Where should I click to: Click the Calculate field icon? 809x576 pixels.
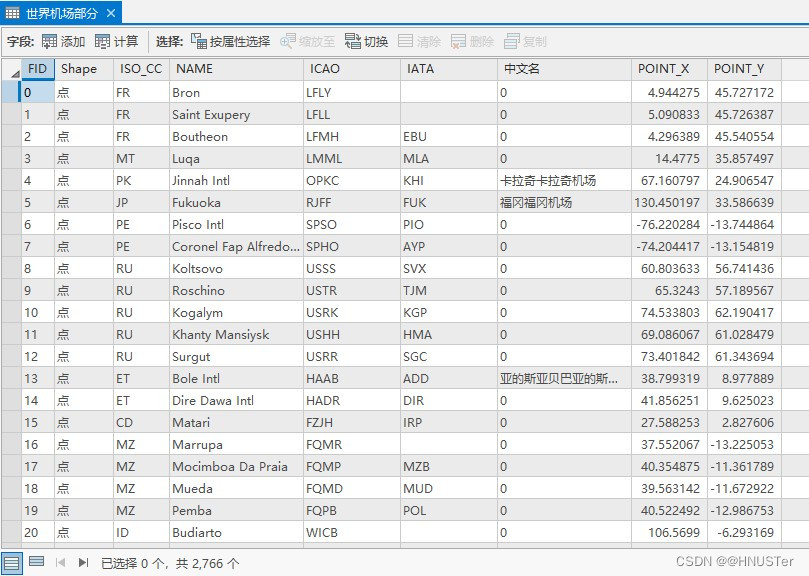click(102, 41)
